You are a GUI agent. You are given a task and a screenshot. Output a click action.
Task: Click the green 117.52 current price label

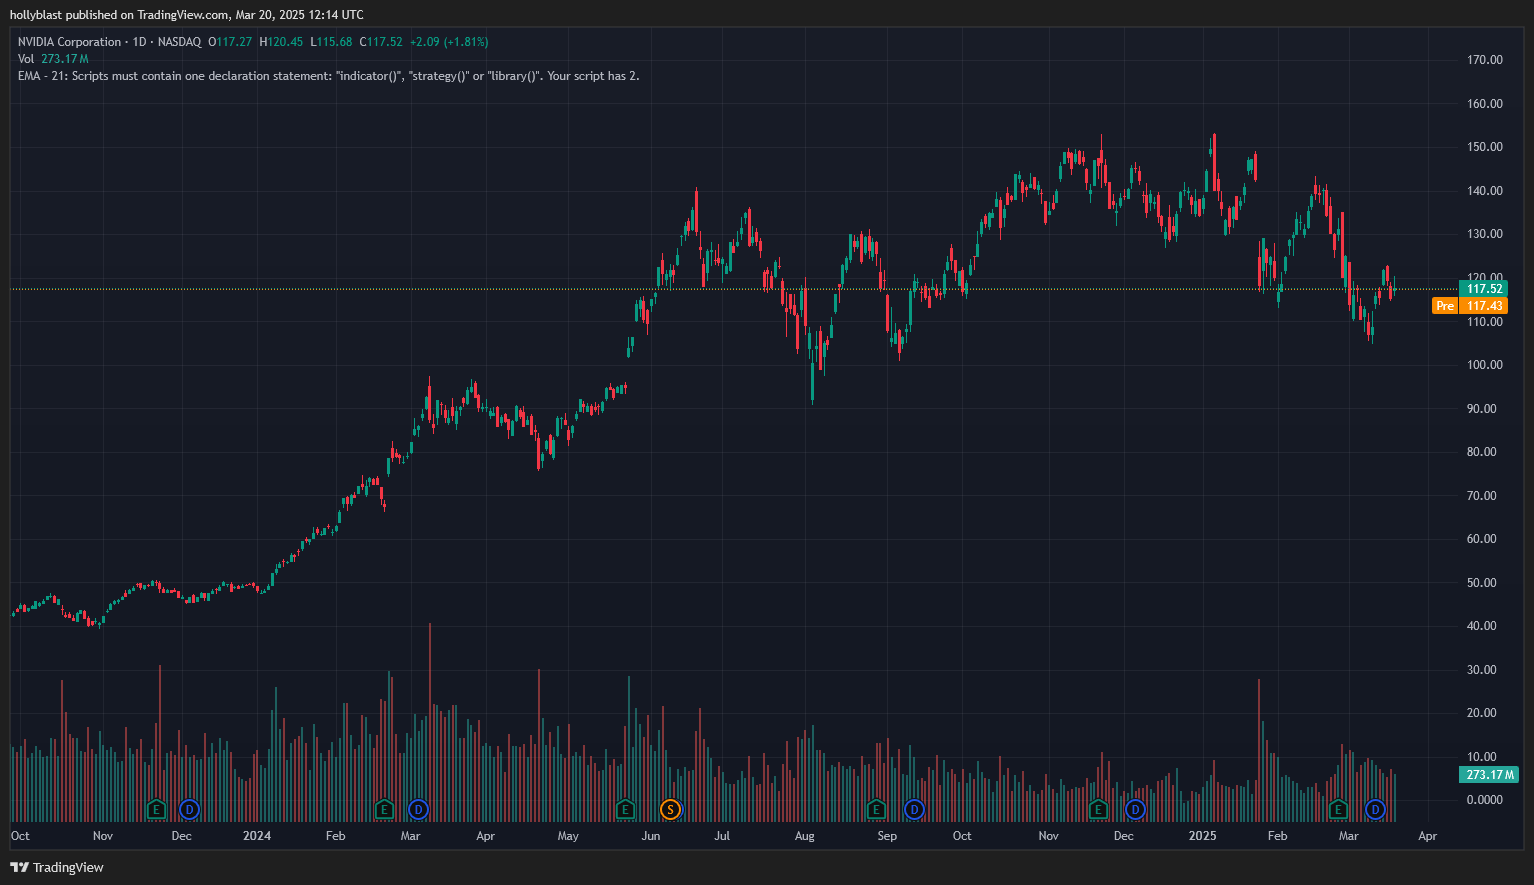(x=1484, y=289)
